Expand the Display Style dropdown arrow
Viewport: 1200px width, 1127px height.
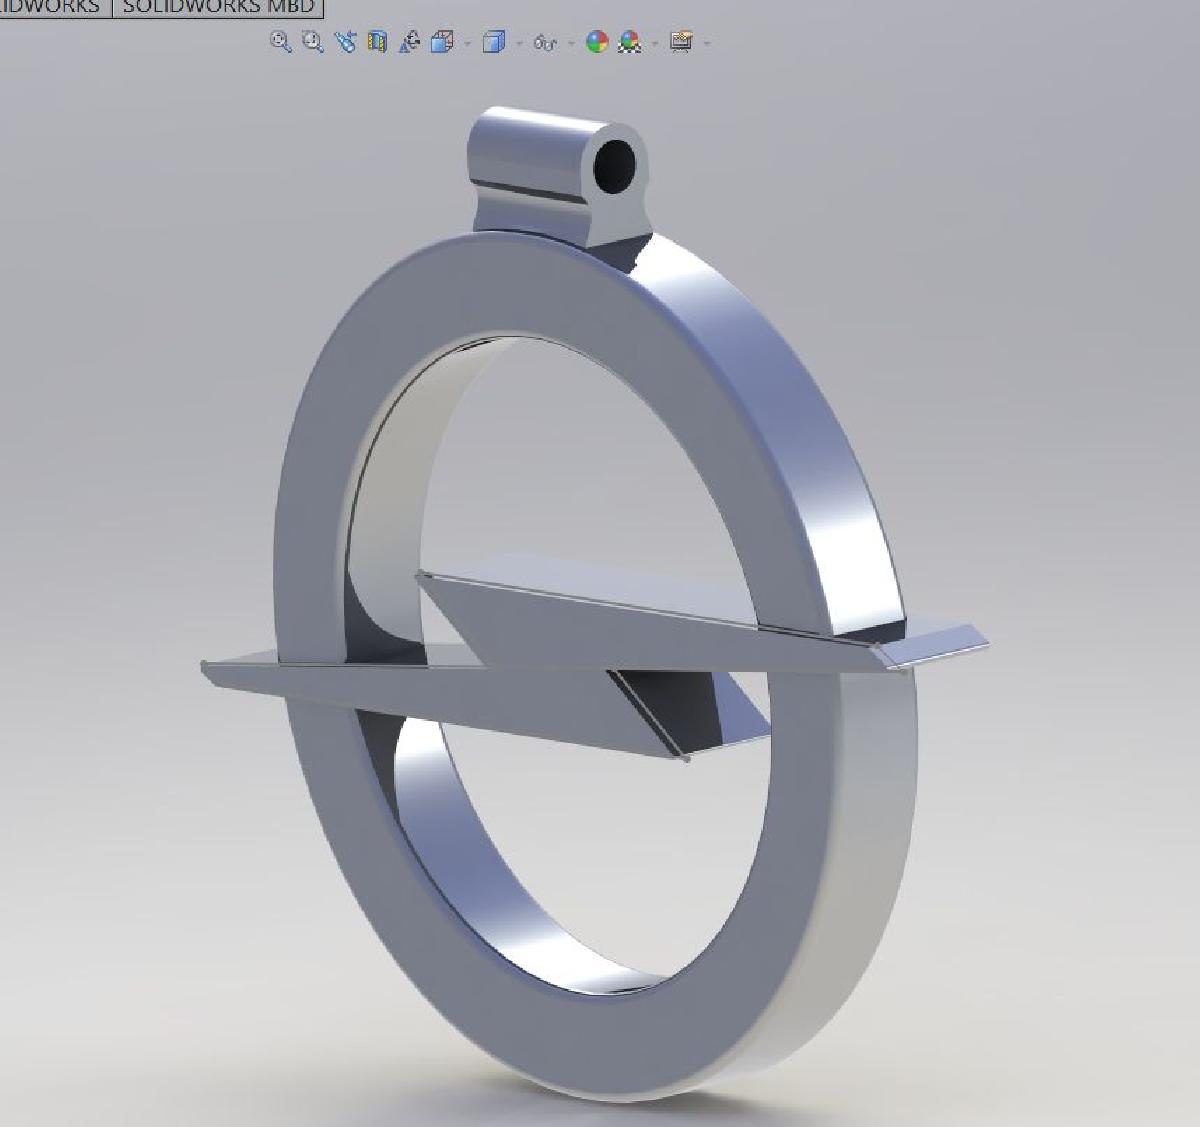pos(519,43)
